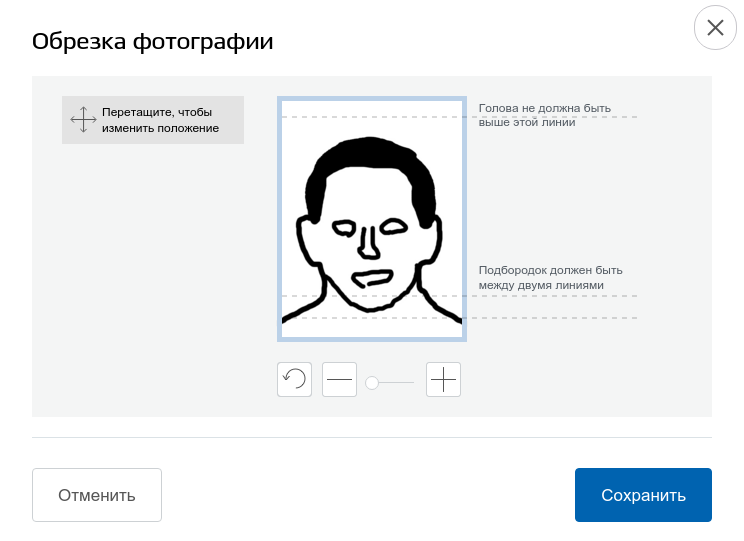The width and height of the screenshot is (744, 541).
Task: Click the zoom slider handle
Action: (x=372, y=382)
